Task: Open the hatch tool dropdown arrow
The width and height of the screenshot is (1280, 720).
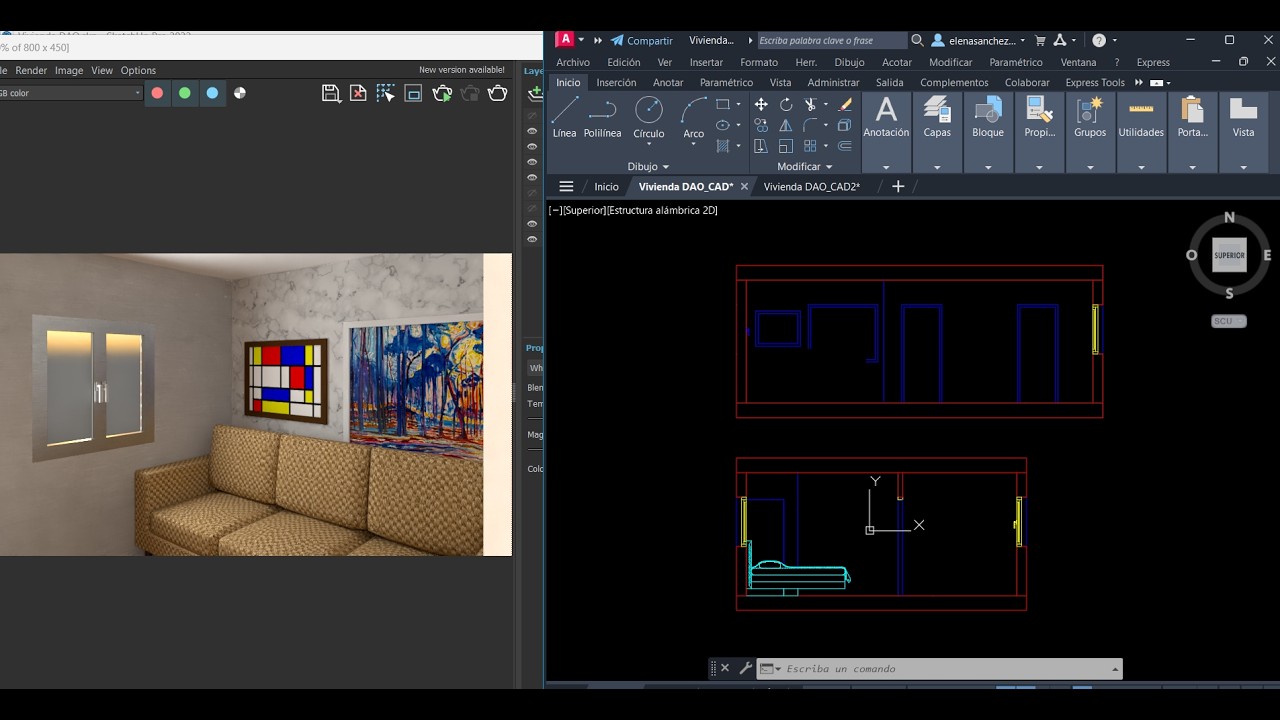Action: coord(739,146)
